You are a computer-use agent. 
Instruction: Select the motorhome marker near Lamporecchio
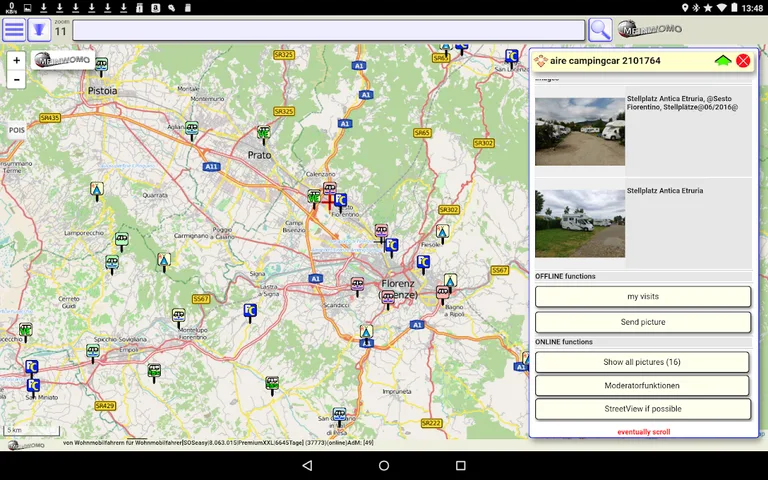tap(121, 240)
